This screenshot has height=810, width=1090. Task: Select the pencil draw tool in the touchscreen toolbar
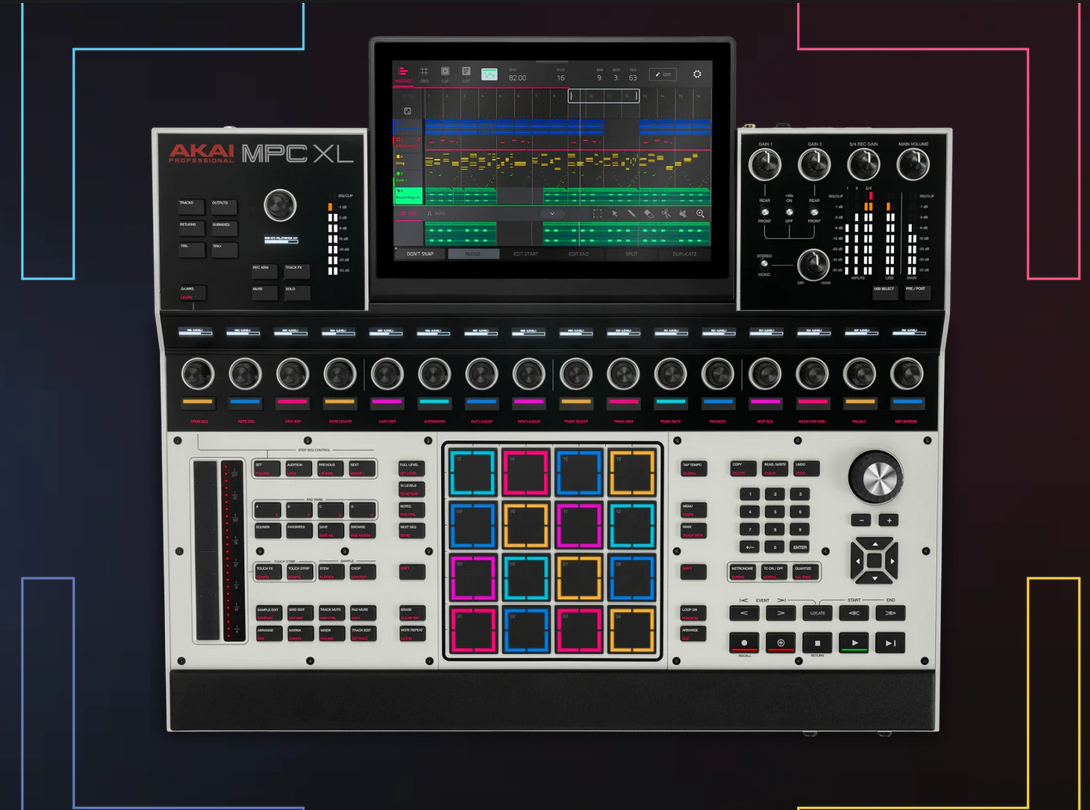coord(631,213)
